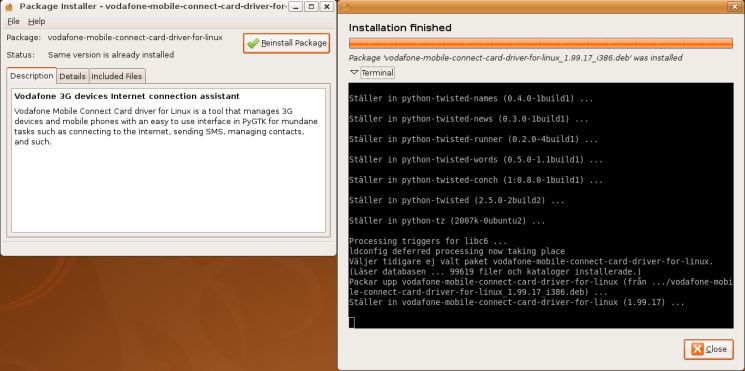Click the resize grip of Package Installer window

(x=331, y=250)
